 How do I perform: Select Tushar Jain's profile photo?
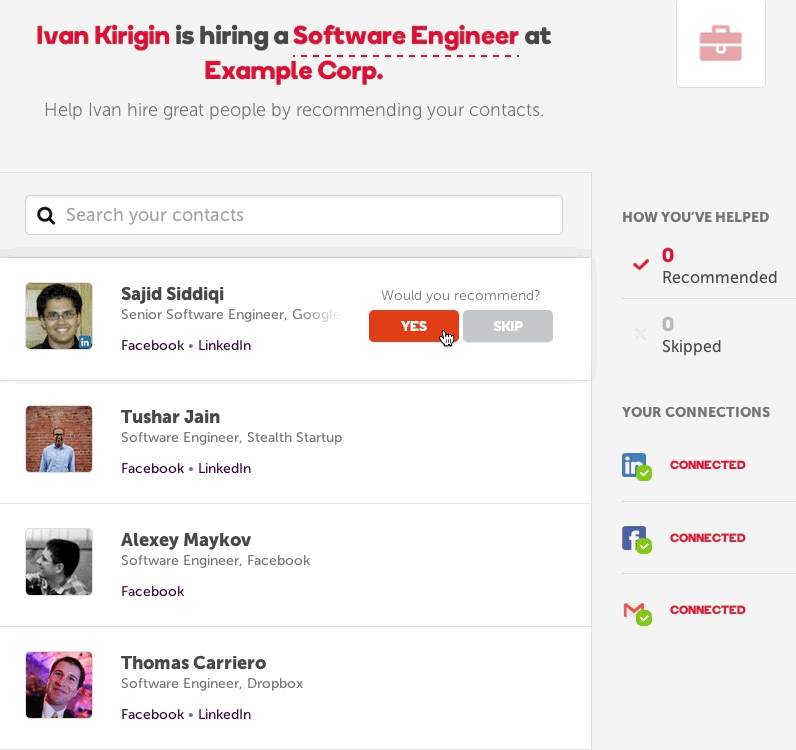pos(59,439)
